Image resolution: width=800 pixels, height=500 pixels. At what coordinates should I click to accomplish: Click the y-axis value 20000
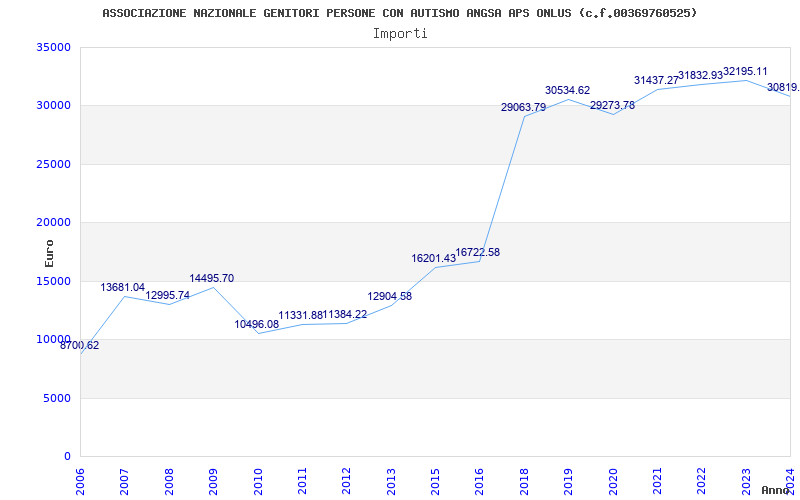click(53, 222)
